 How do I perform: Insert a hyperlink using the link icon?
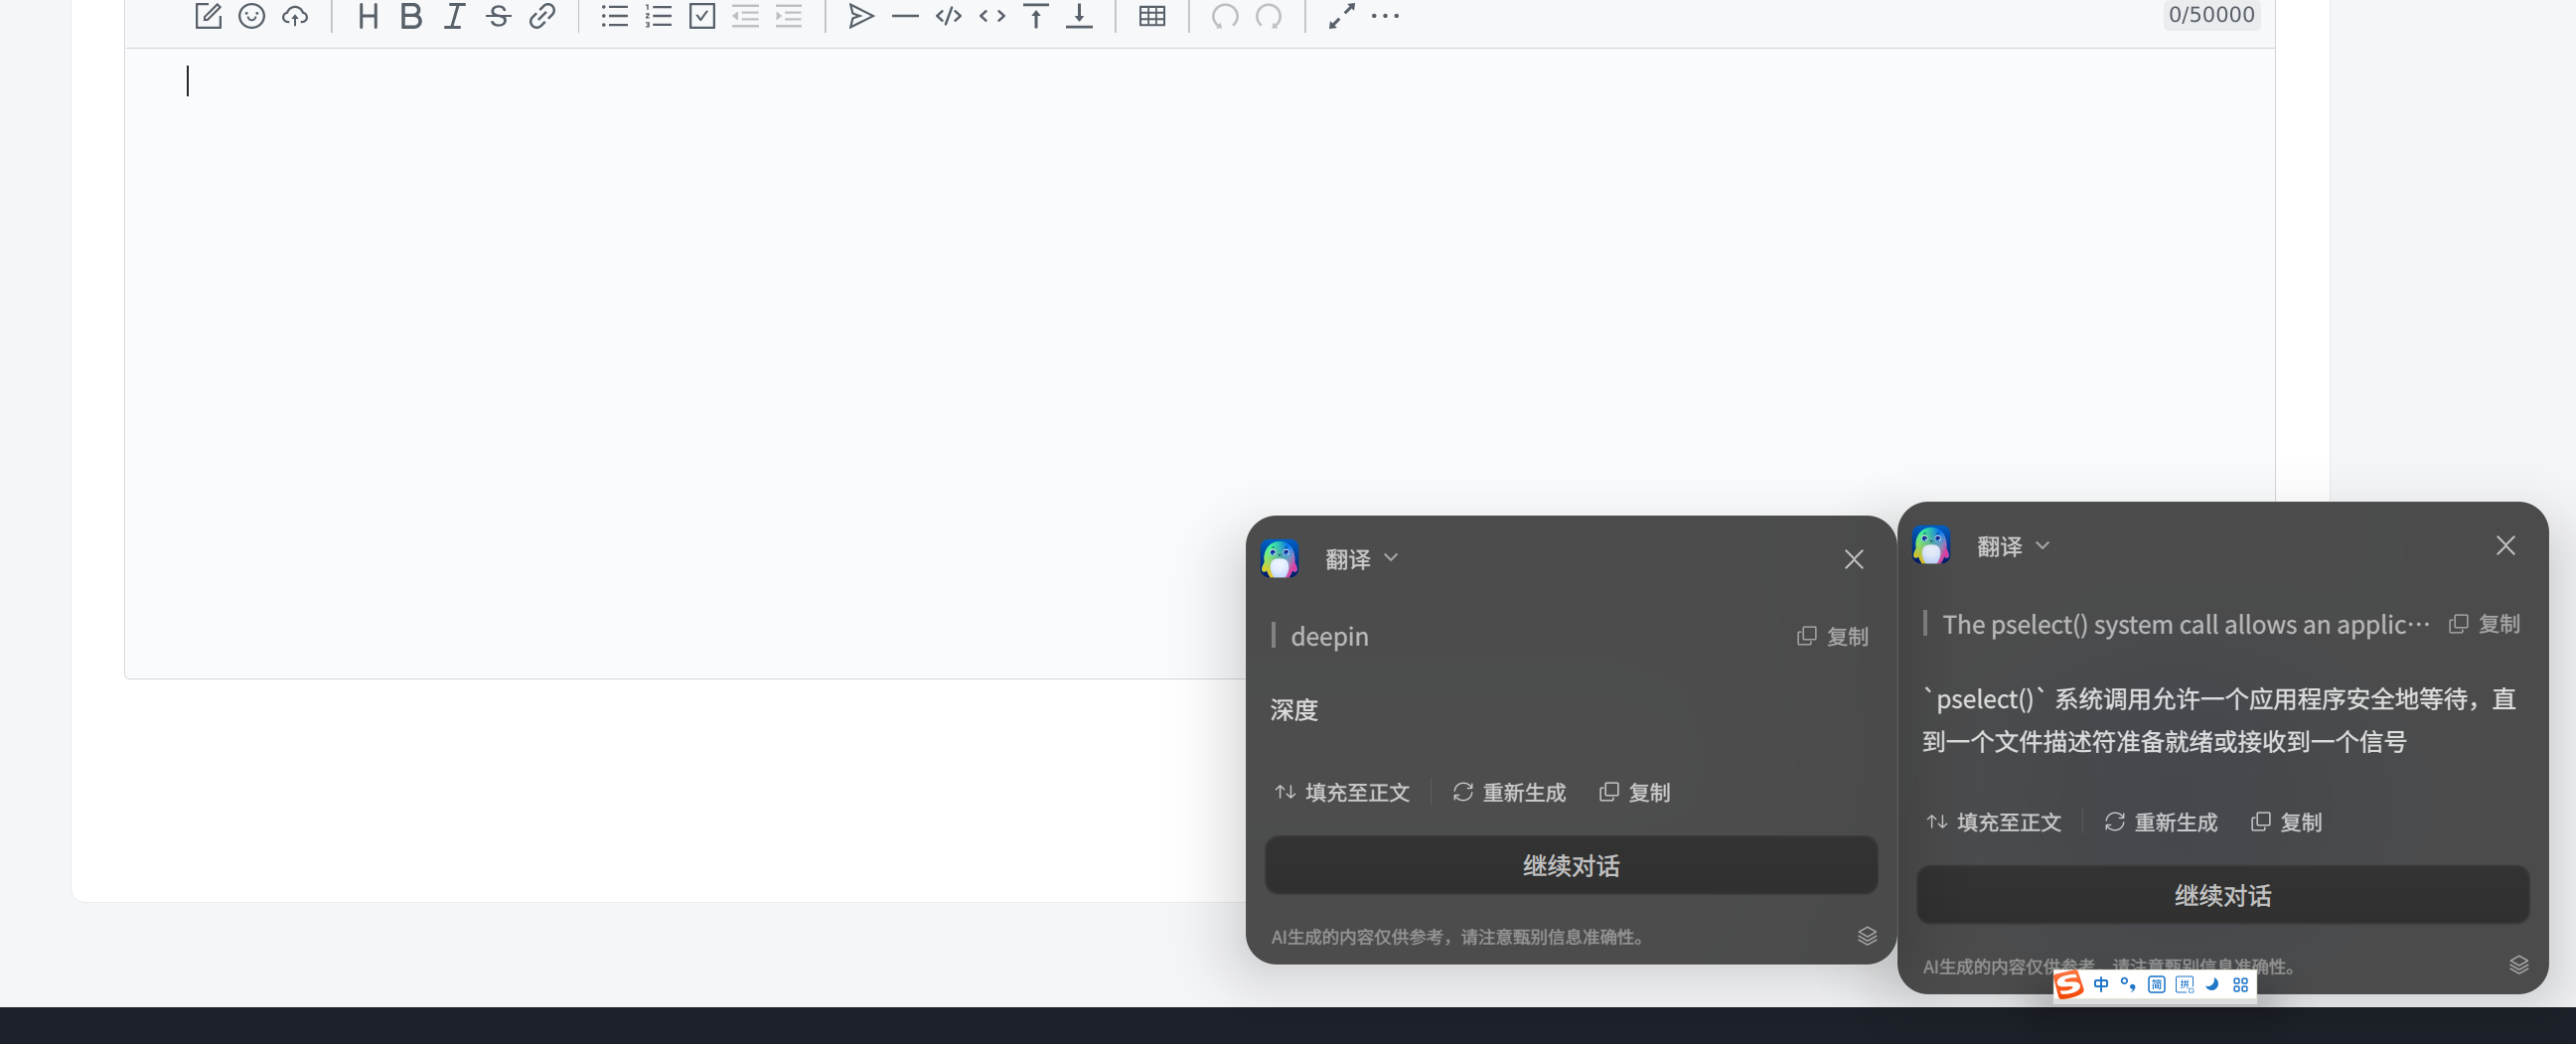(542, 15)
